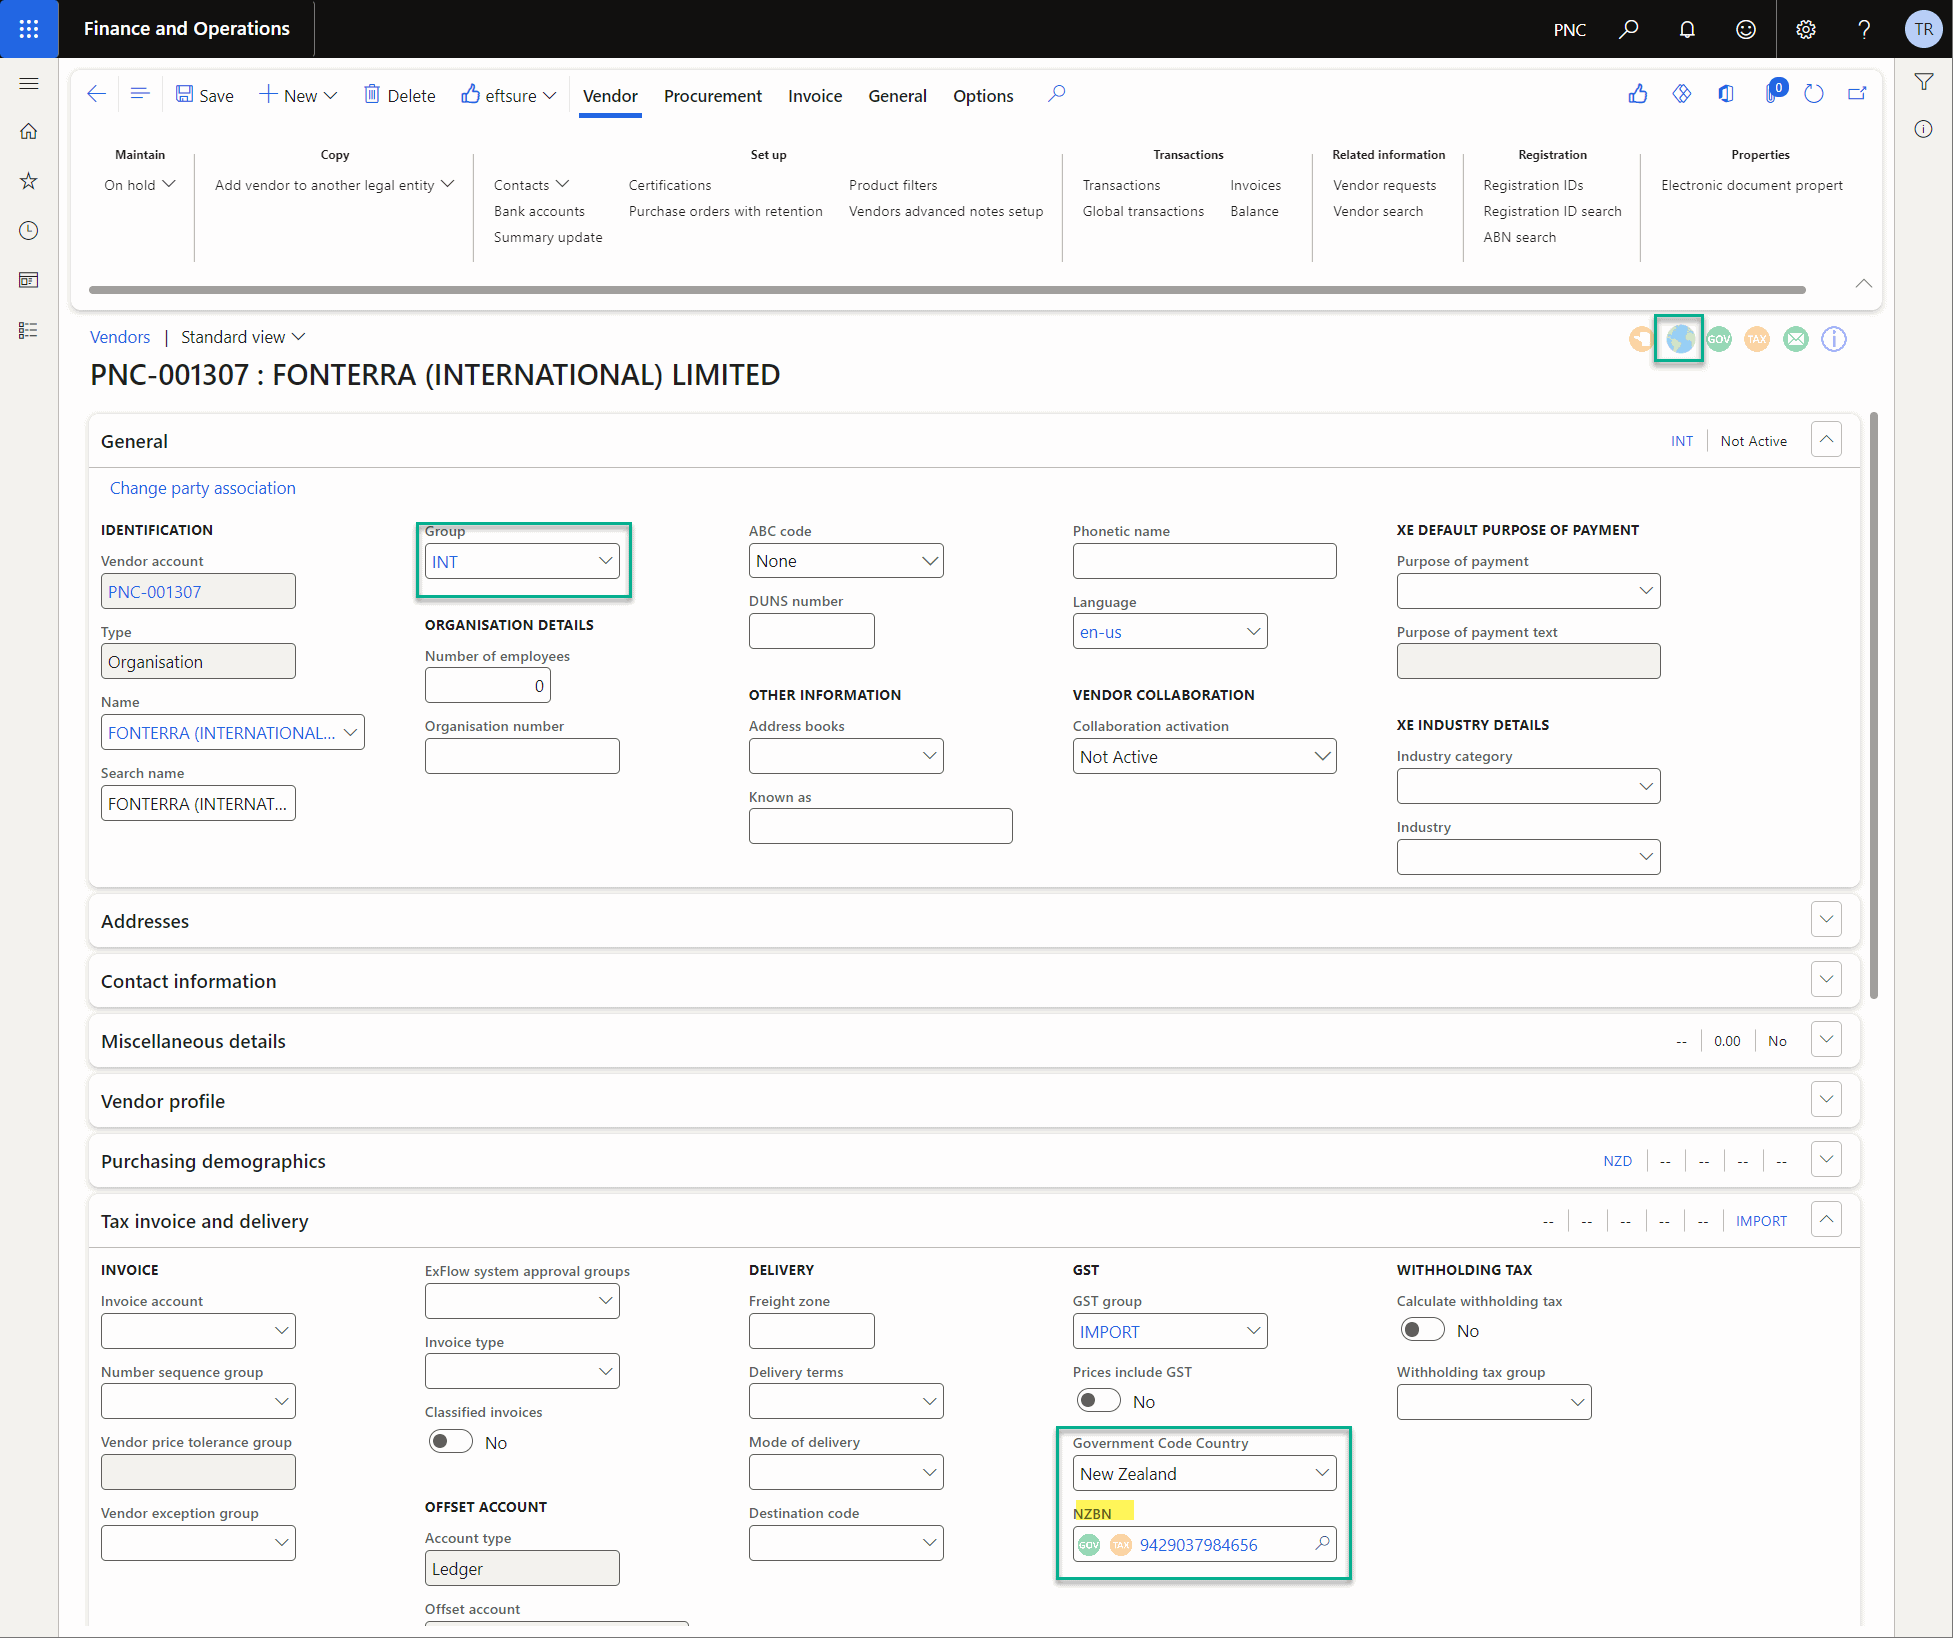Open Favorites star in sidebar
This screenshot has height=1638, width=1953.
pyautogui.click(x=29, y=181)
